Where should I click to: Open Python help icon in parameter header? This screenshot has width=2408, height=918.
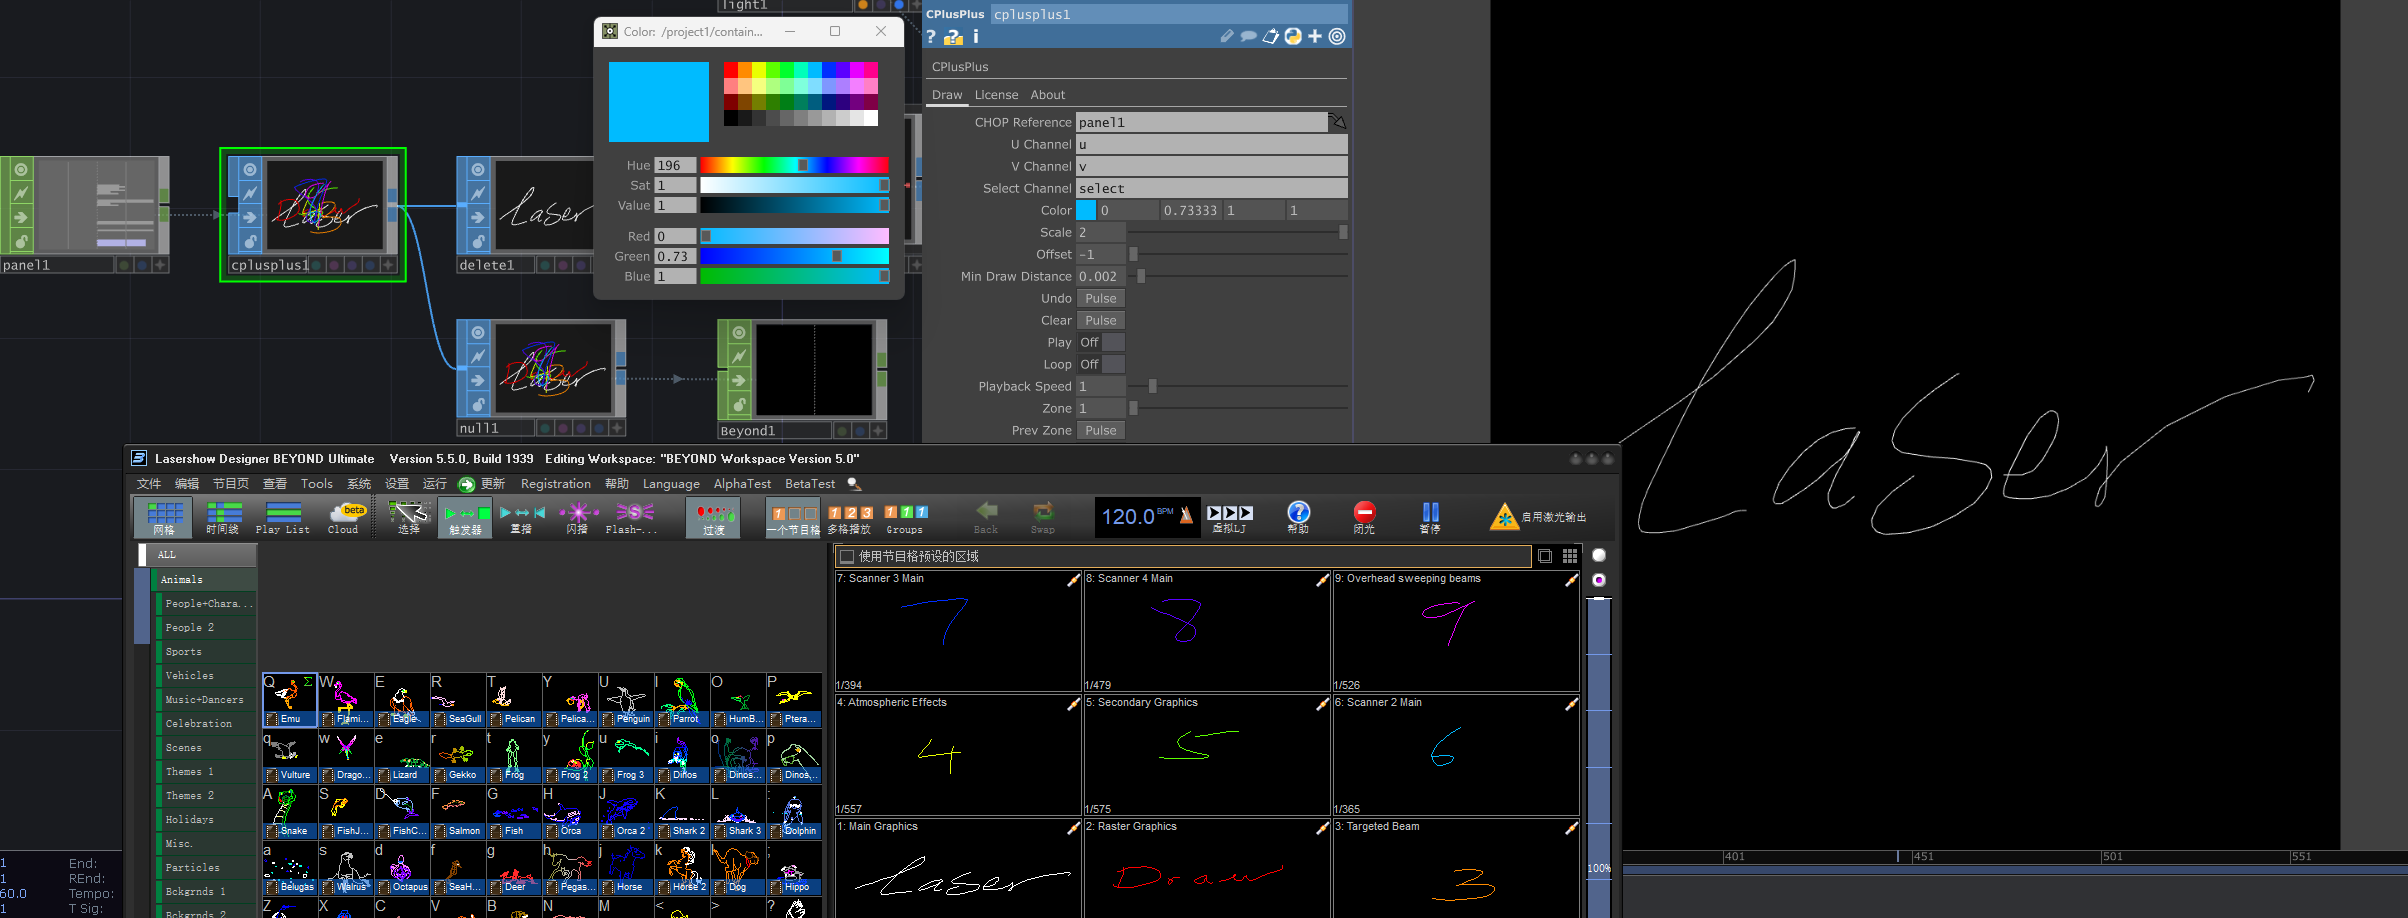pyautogui.click(x=954, y=37)
